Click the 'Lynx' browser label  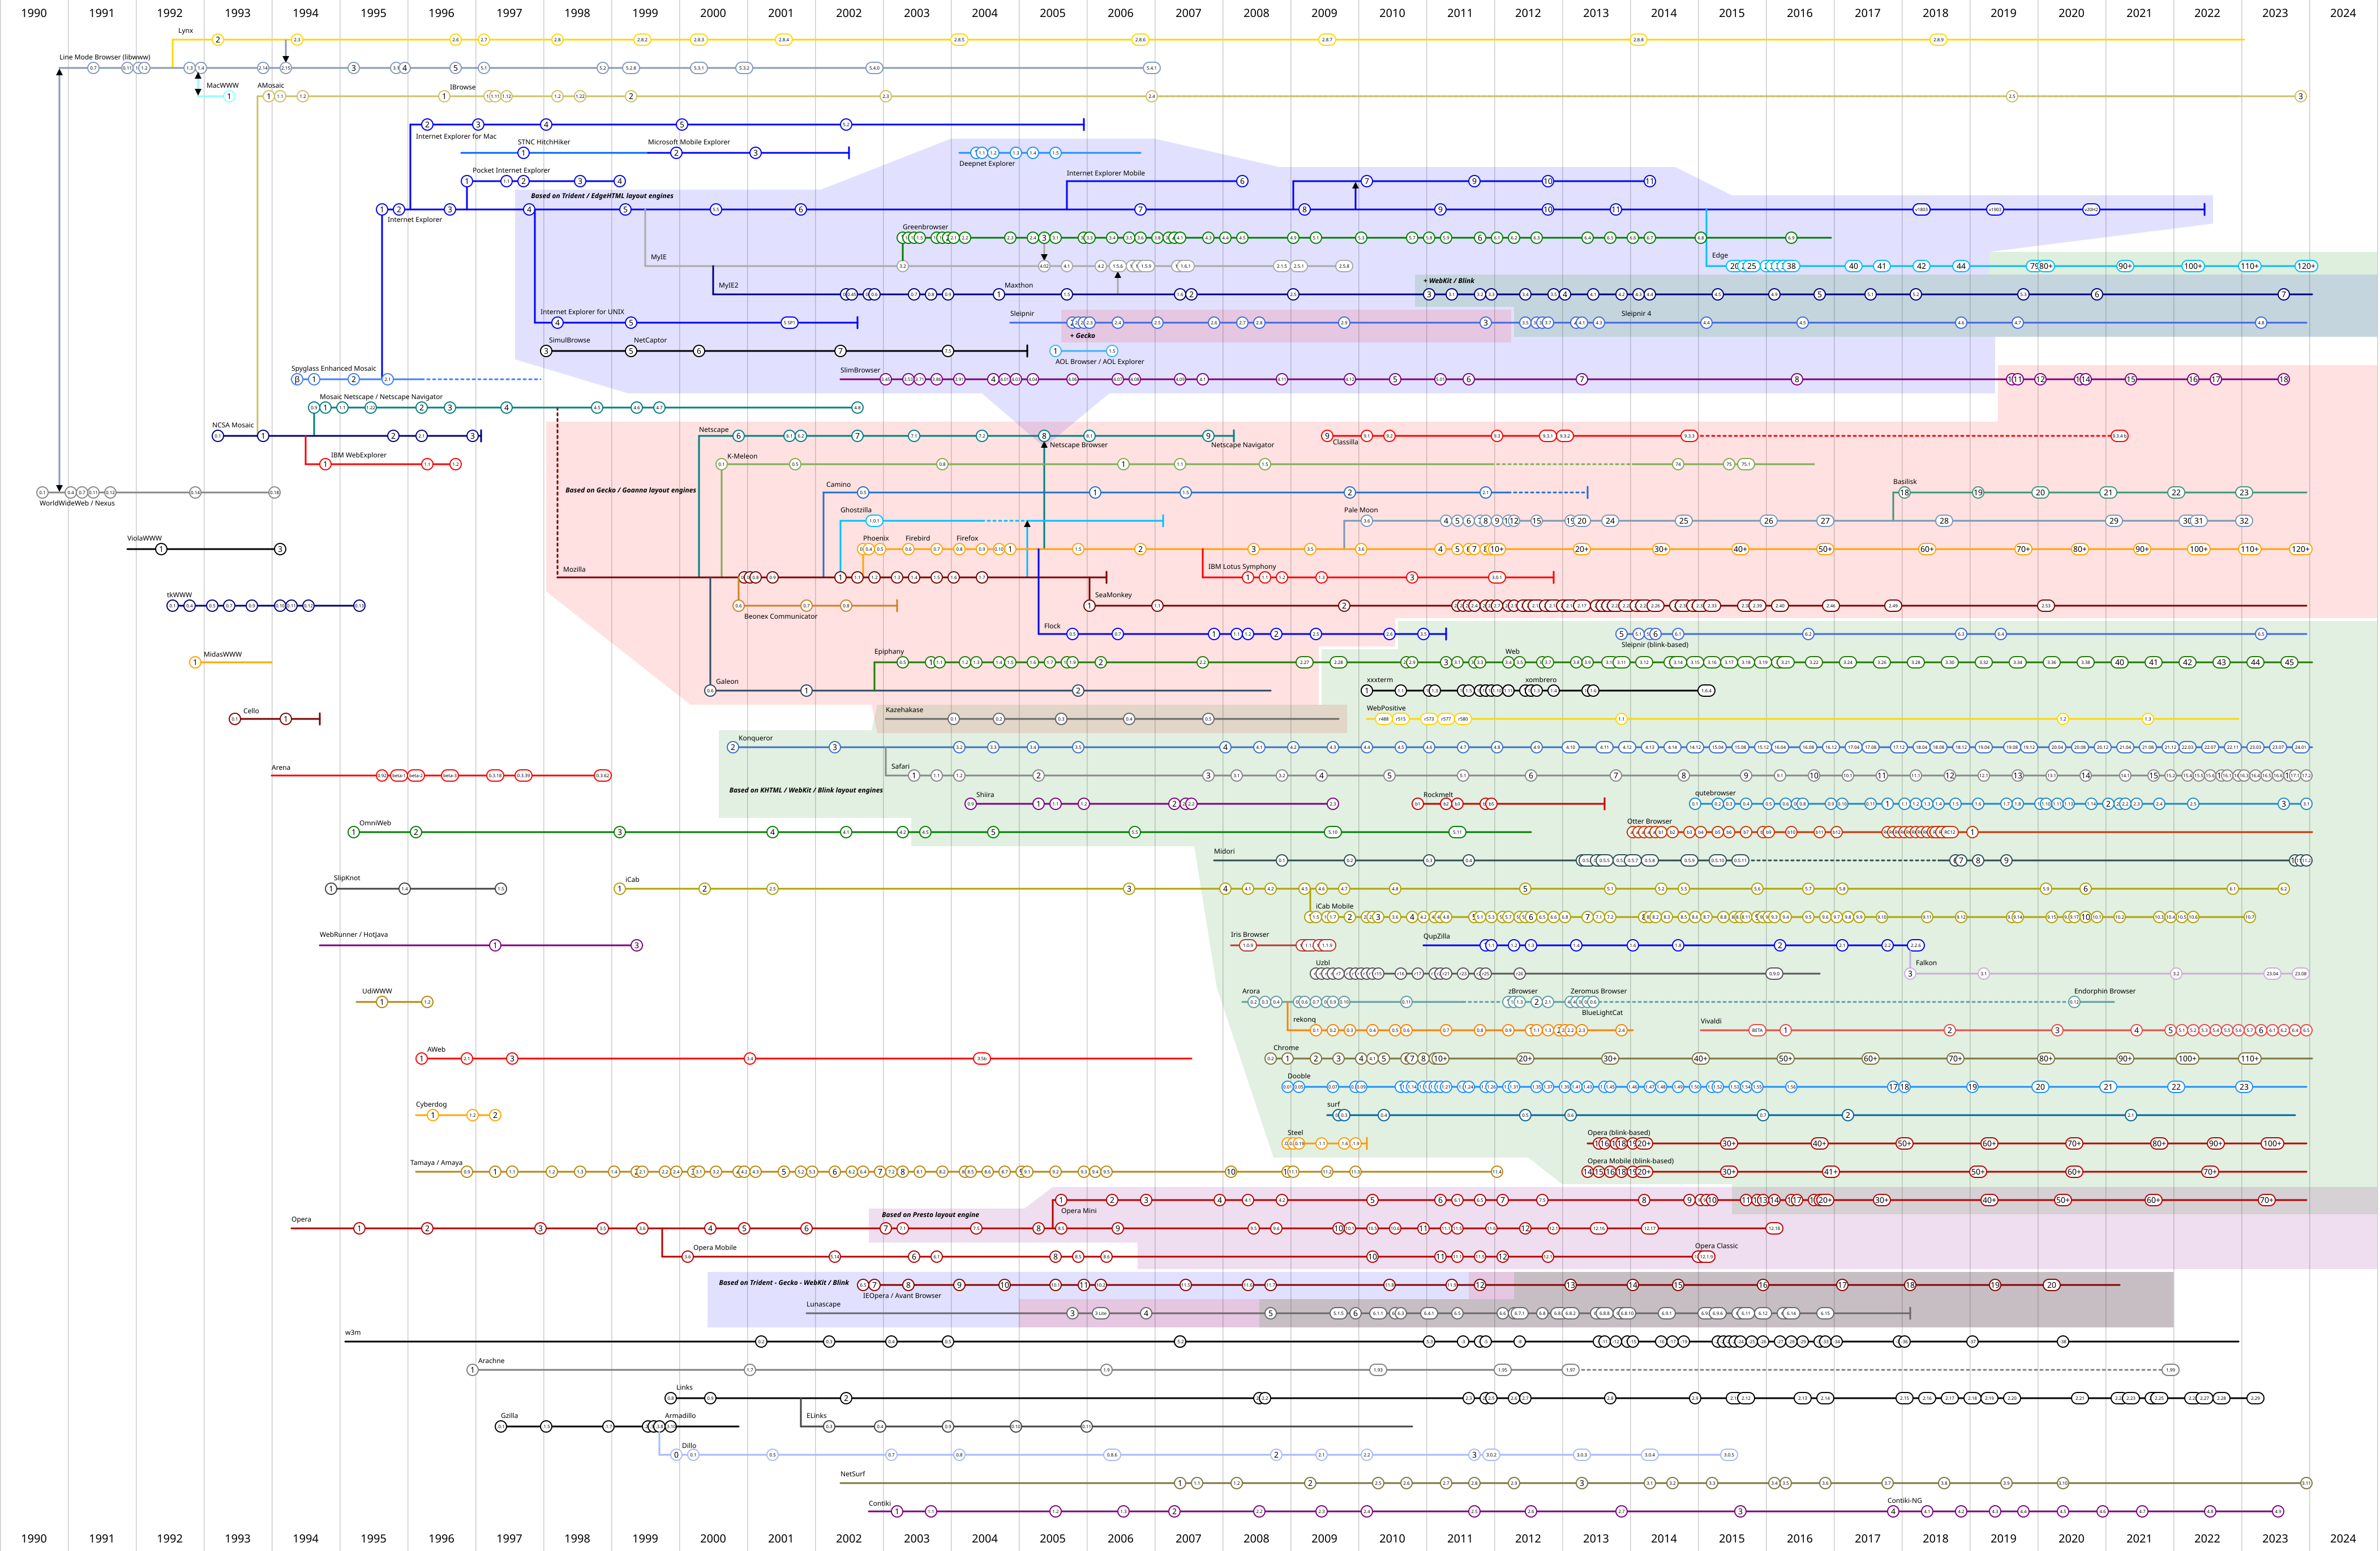pos(185,31)
